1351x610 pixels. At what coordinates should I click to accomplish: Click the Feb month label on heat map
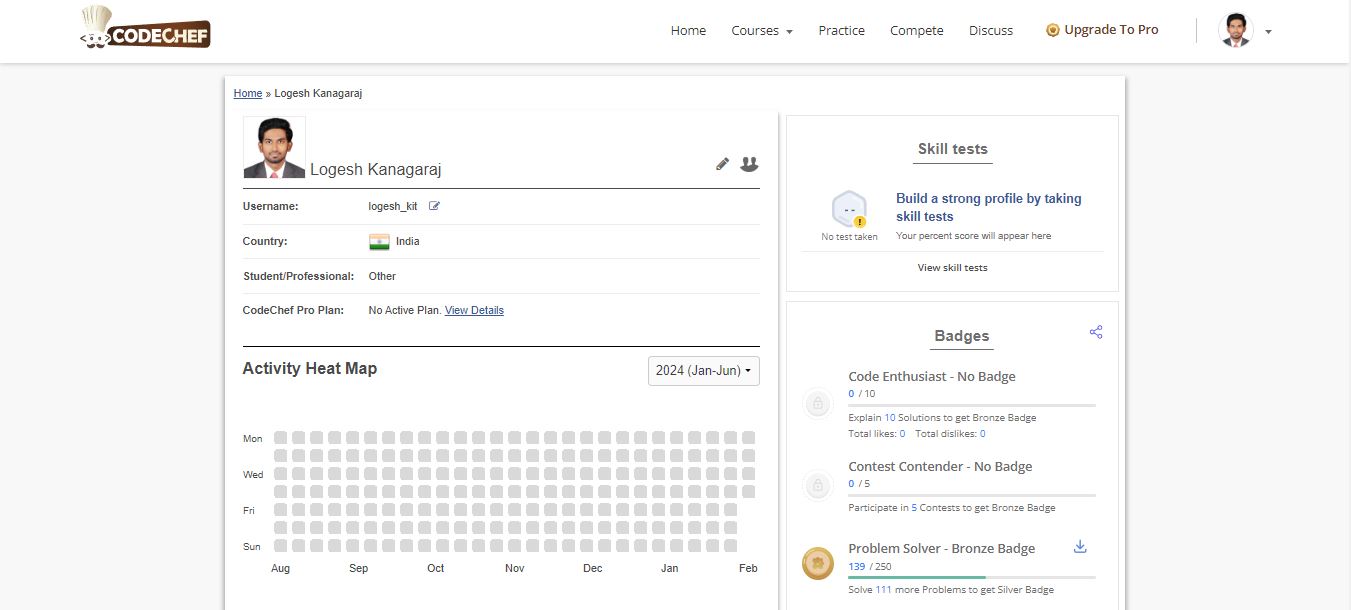(748, 568)
